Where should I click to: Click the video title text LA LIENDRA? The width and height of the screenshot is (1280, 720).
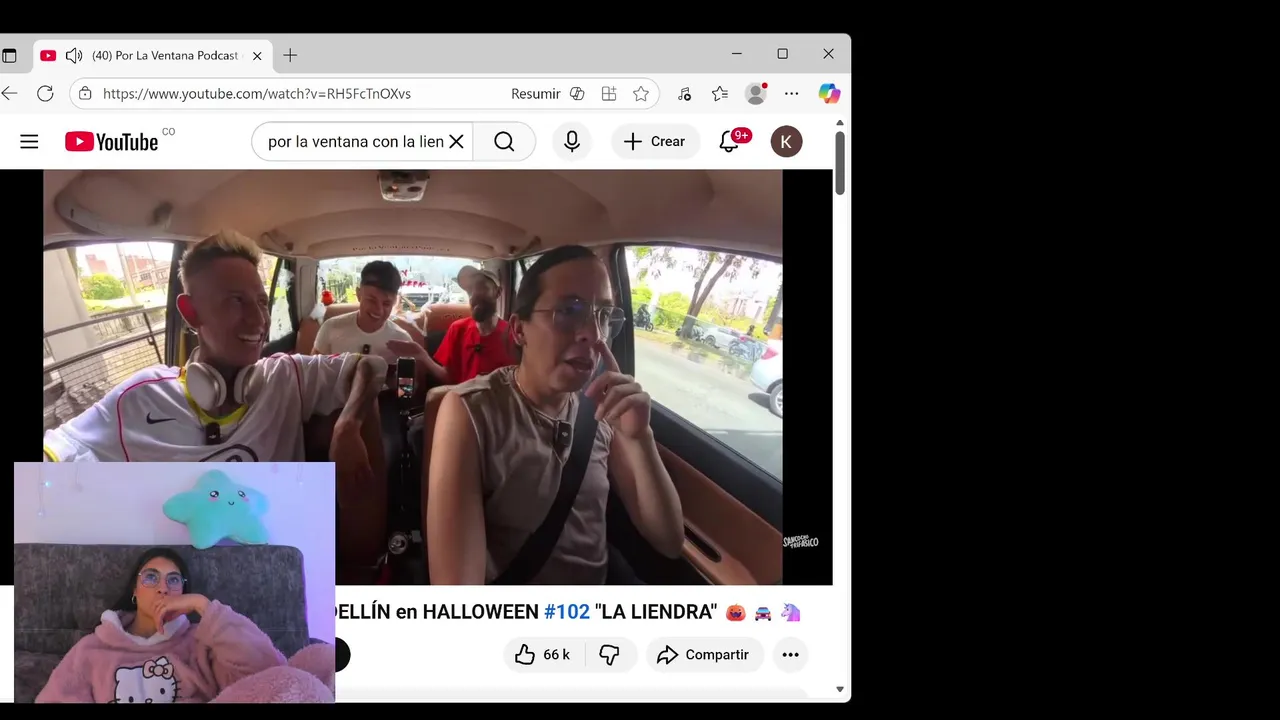tap(658, 612)
